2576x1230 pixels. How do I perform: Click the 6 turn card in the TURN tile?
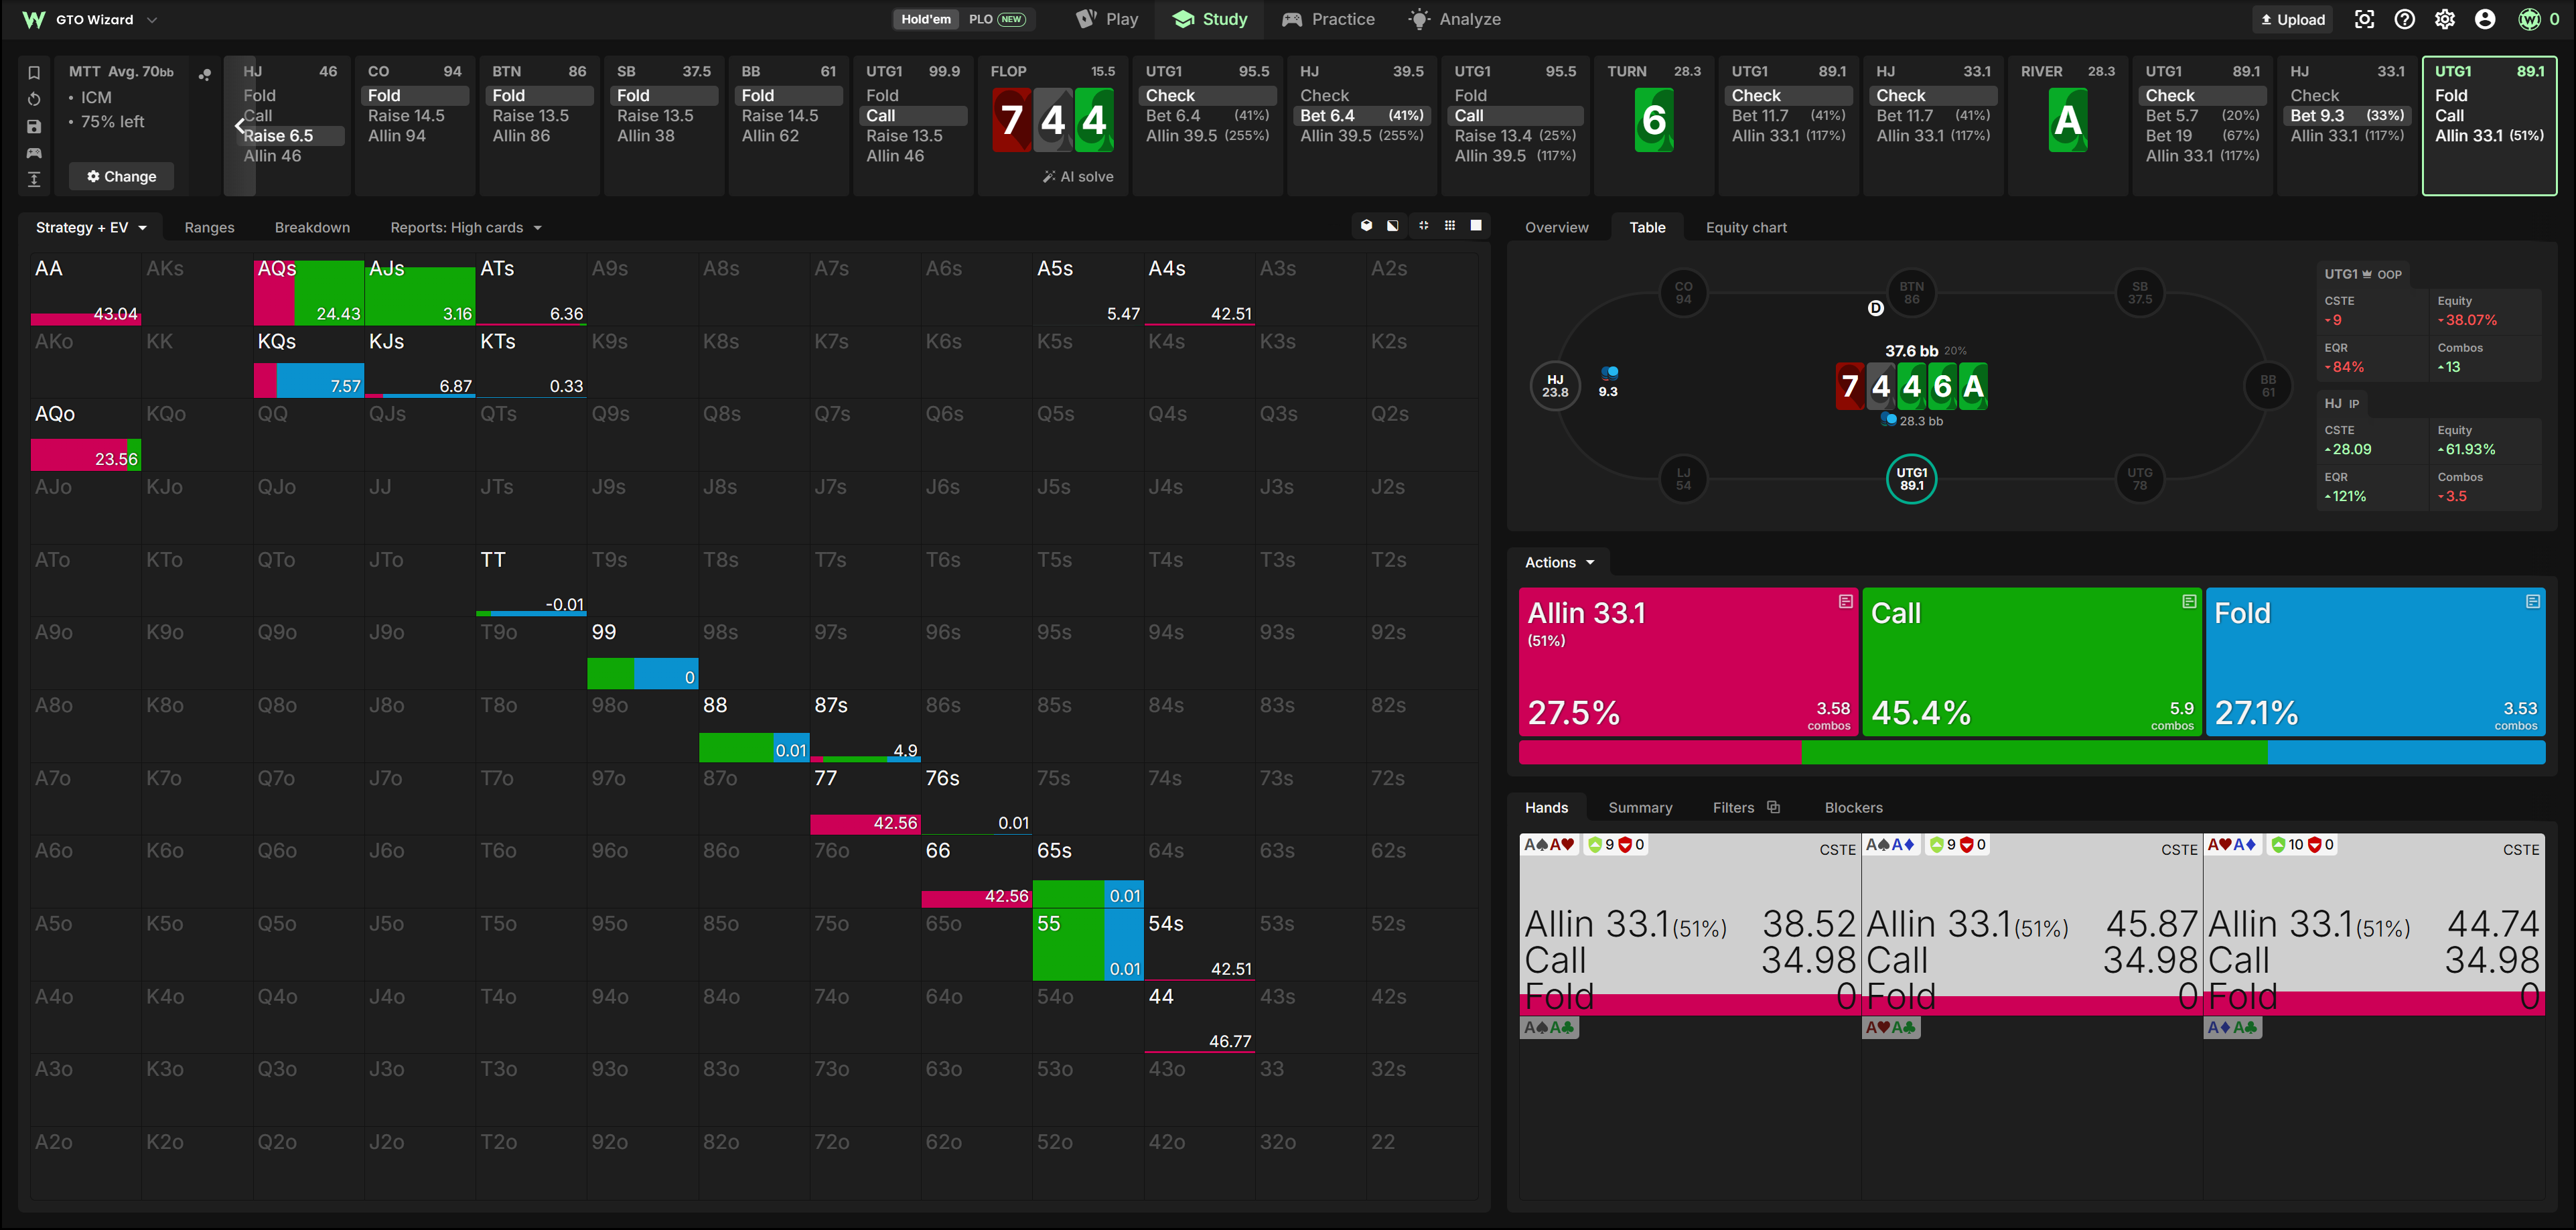click(x=1653, y=120)
